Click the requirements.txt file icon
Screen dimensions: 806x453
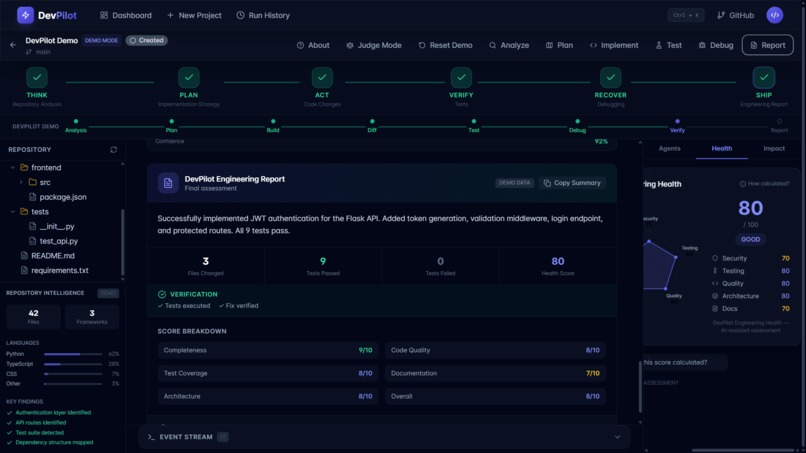coord(24,270)
